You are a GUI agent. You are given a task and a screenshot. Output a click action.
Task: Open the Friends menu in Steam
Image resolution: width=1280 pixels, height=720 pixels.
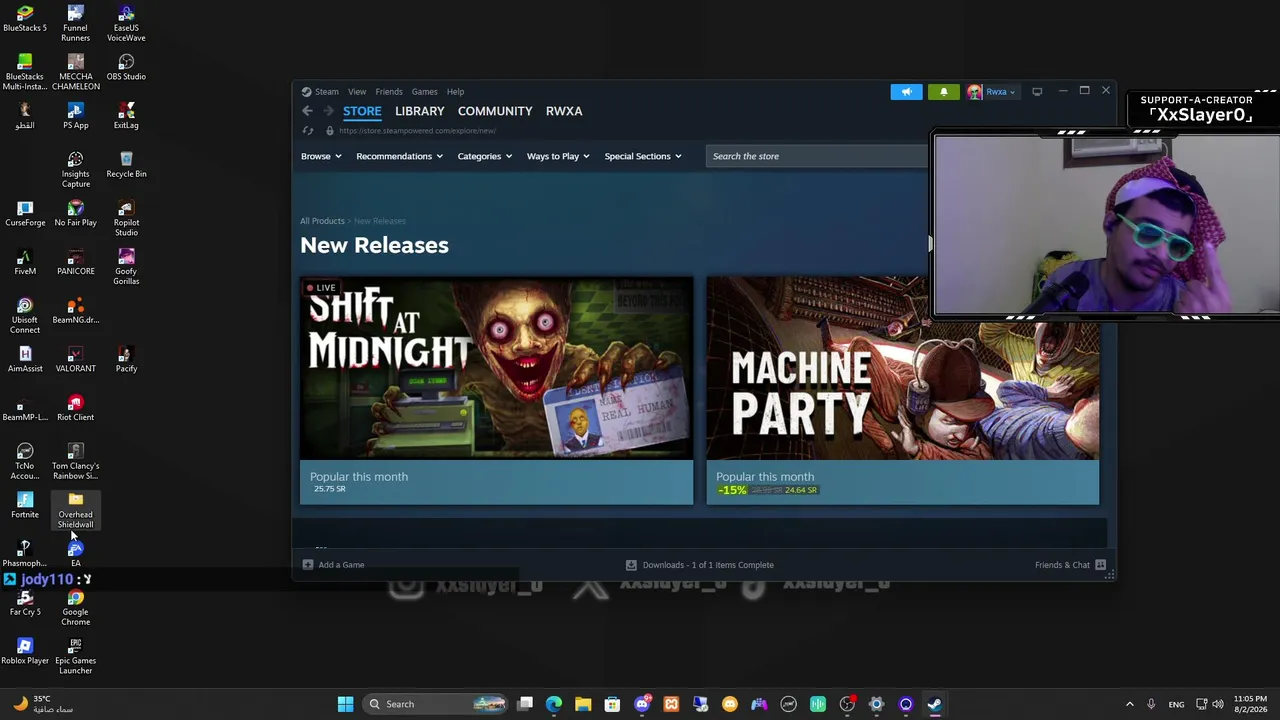pyautogui.click(x=389, y=92)
